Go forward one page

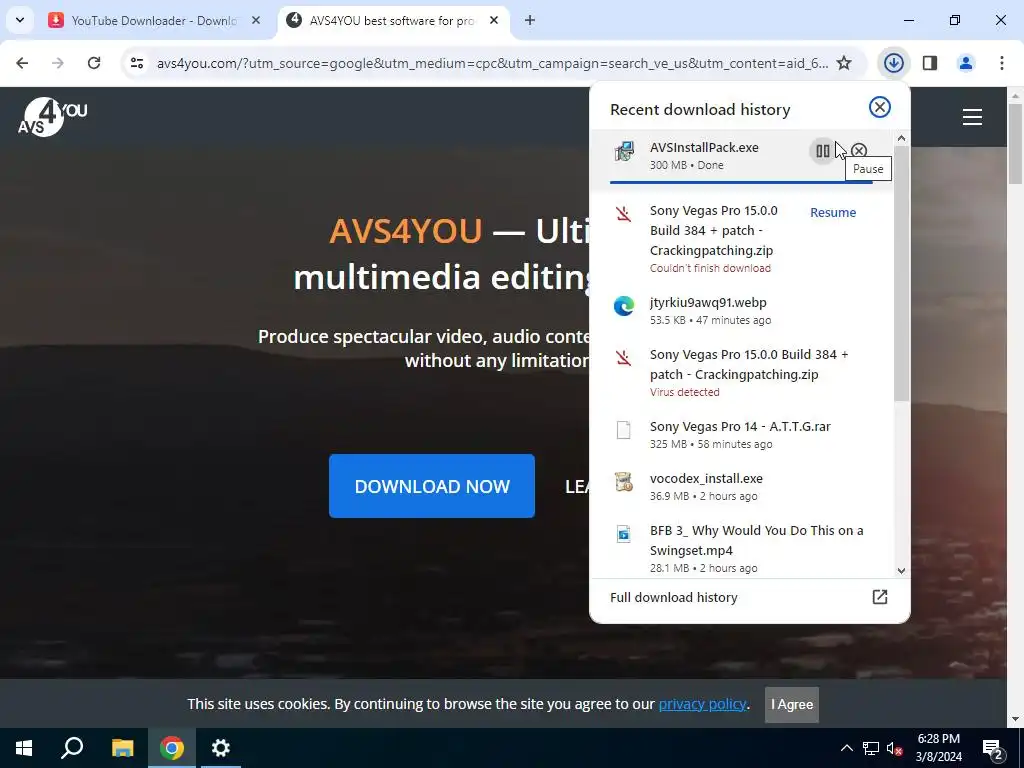click(58, 63)
